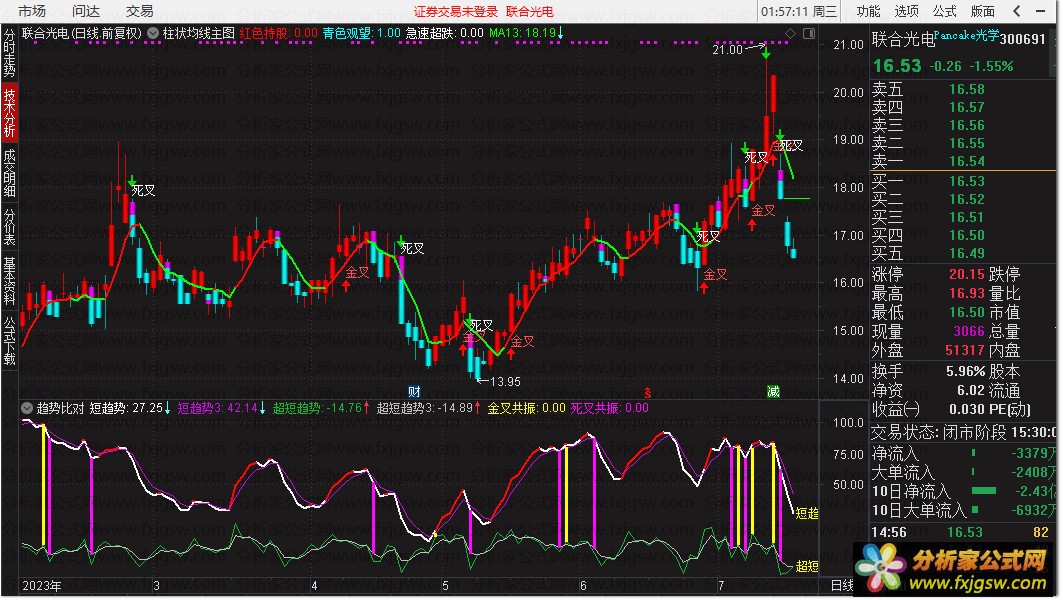
Task: Click the diamond icon at chart top-right
Action: tap(790, 33)
